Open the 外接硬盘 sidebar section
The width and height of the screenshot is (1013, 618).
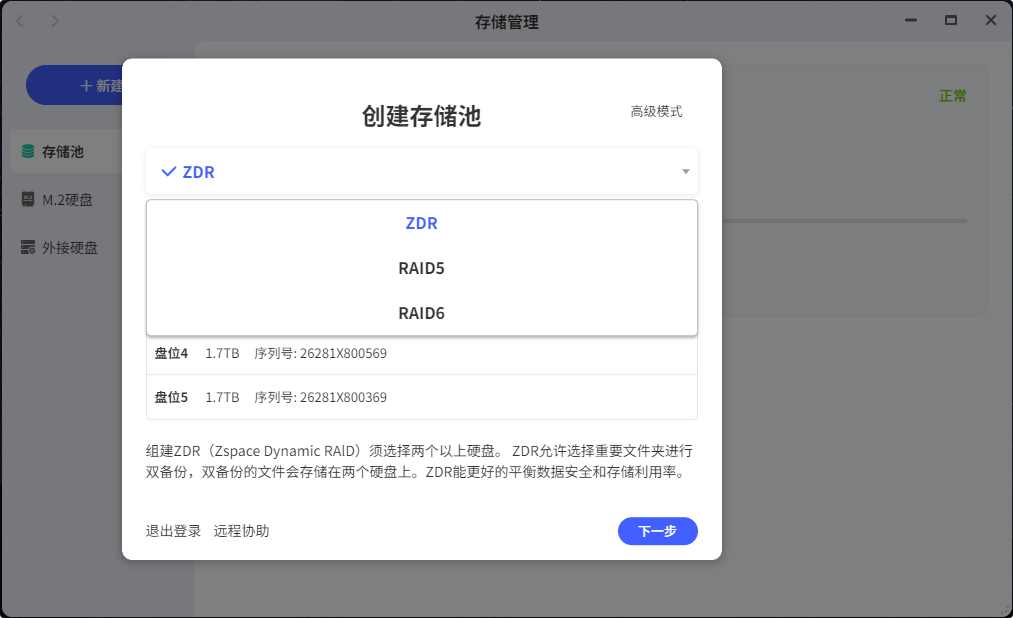pos(67,247)
